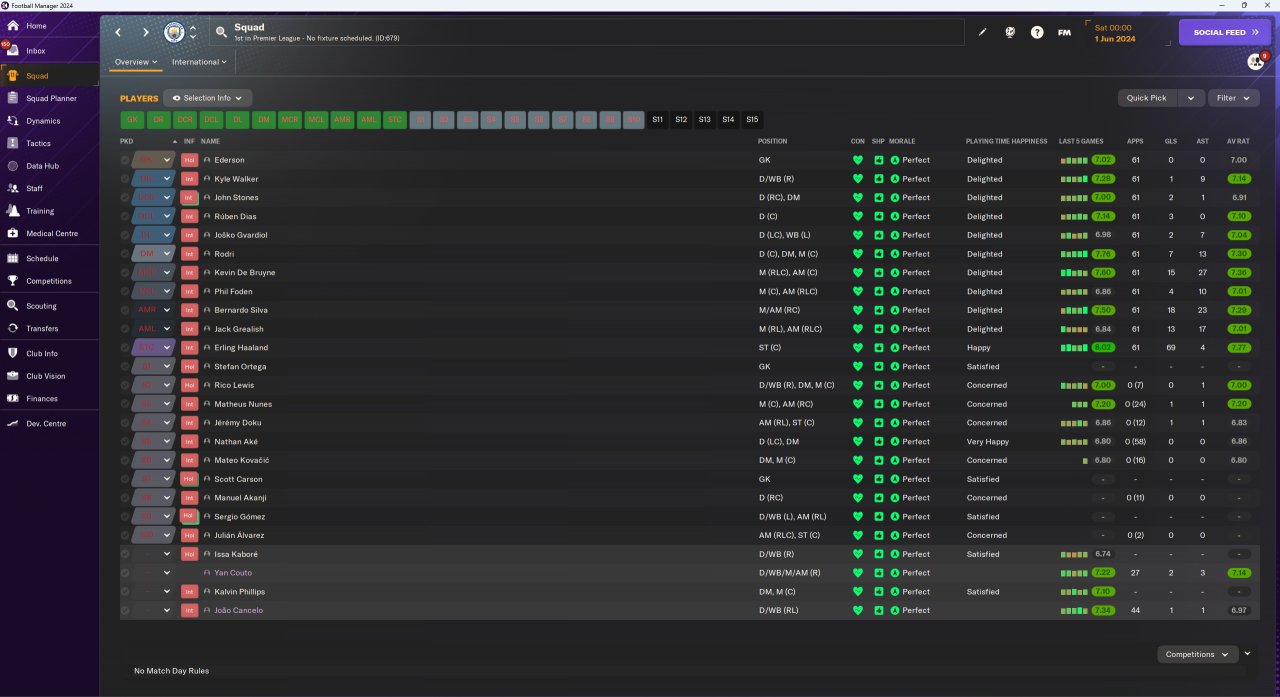Toggle picked circle for Yan Couto
The height and width of the screenshot is (697, 1280).
tap(125, 573)
